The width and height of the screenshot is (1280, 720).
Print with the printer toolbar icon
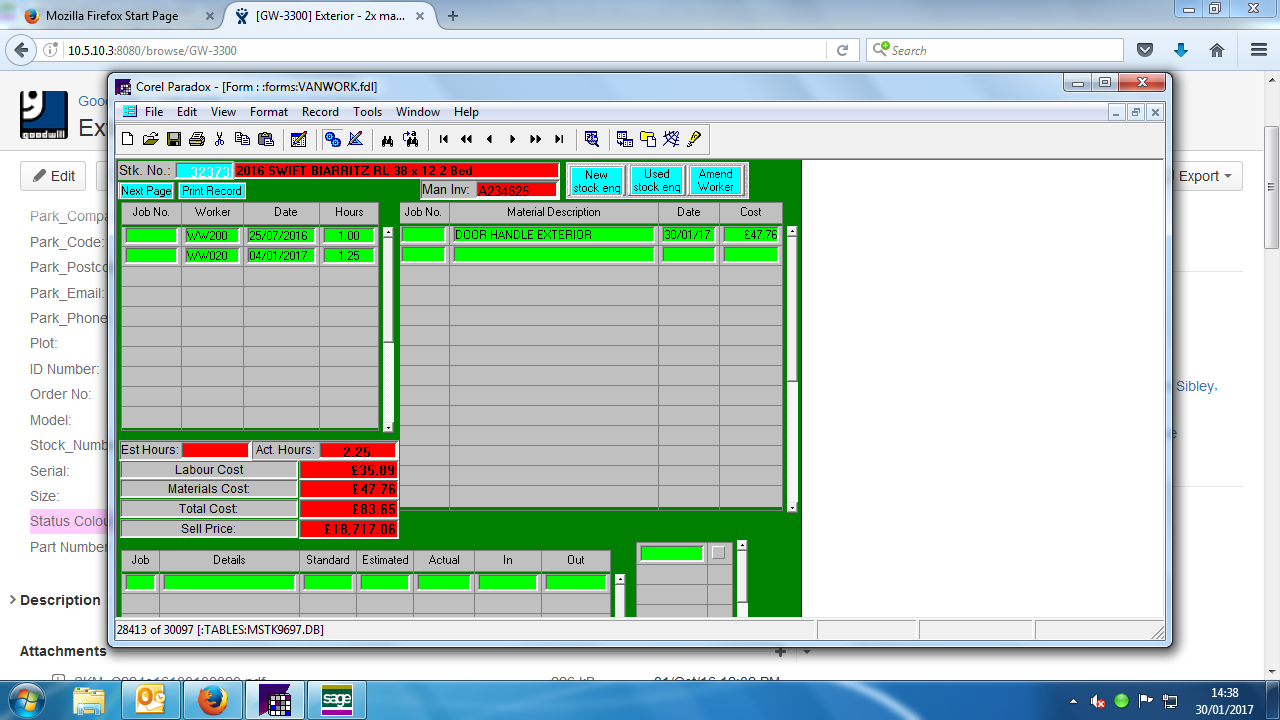click(197, 139)
